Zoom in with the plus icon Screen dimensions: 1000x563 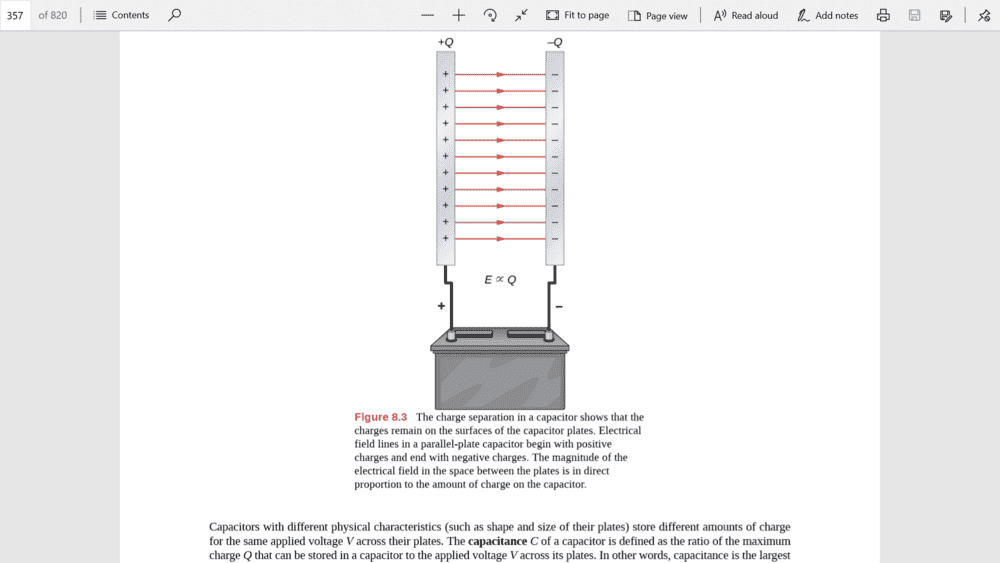pyautogui.click(x=459, y=15)
